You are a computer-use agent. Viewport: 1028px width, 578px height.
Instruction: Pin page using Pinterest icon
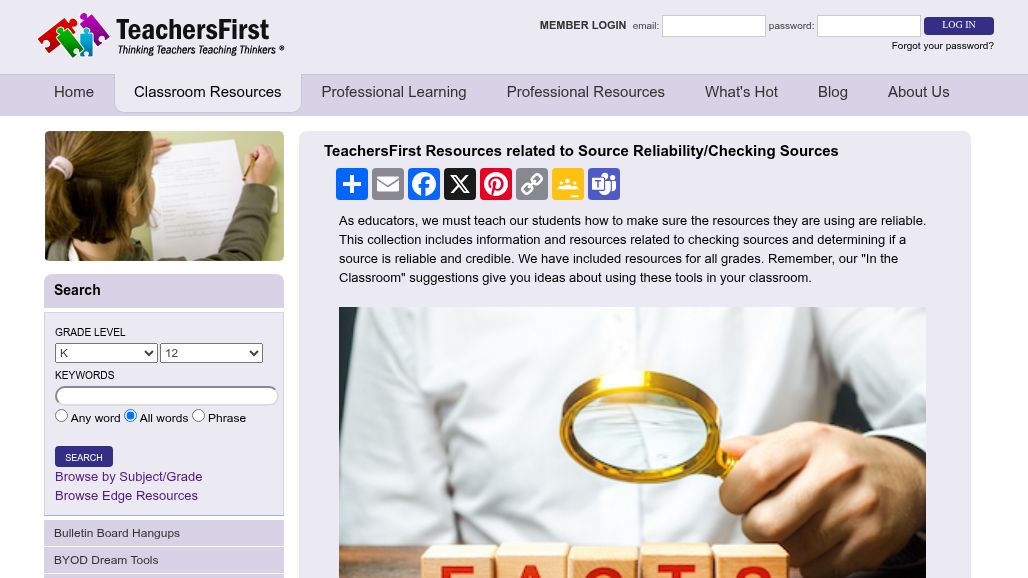click(x=496, y=184)
